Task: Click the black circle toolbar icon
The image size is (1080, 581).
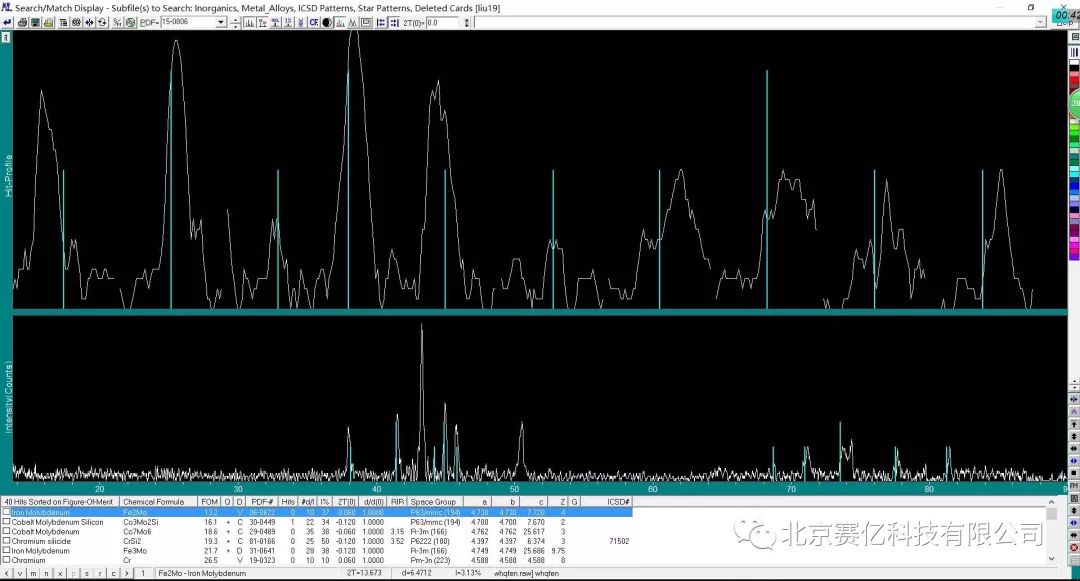Action: (327, 22)
